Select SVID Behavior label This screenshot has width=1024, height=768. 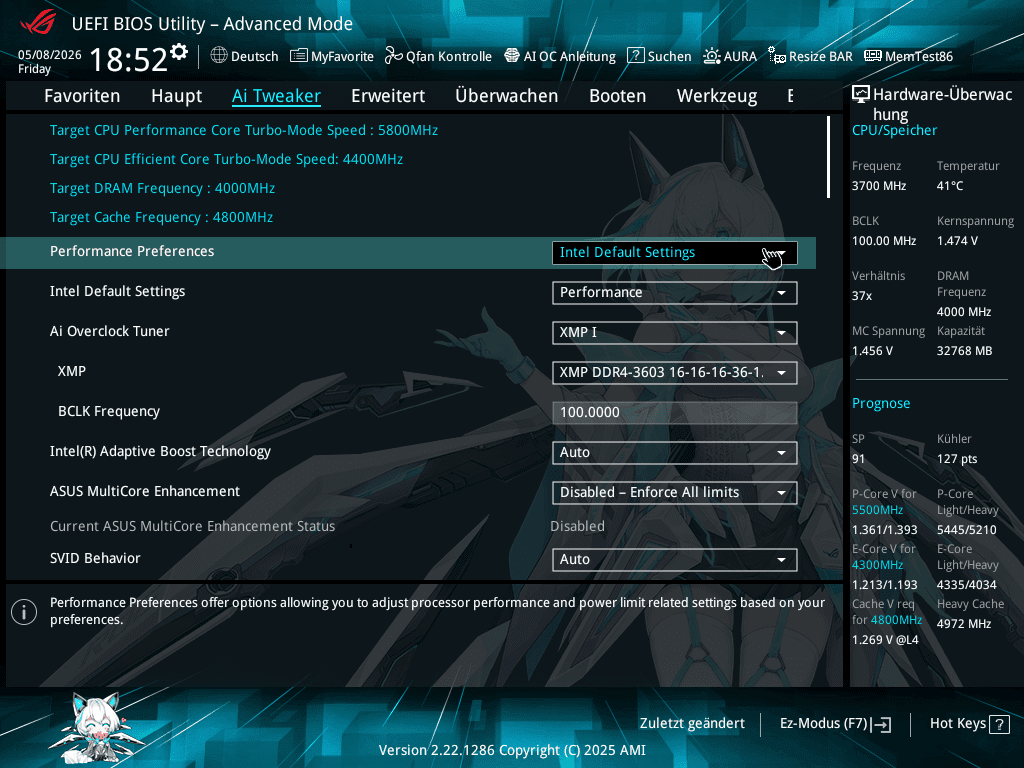95,558
